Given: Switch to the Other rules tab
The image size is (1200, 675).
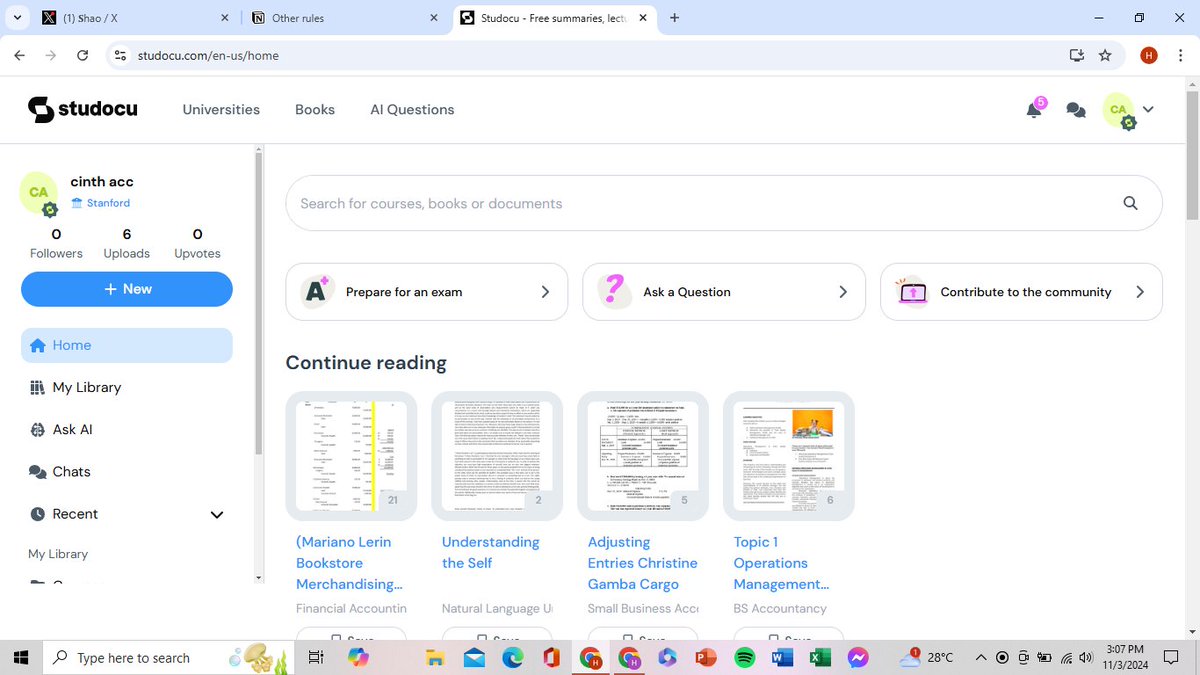Looking at the screenshot, I should [x=344, y=18].
